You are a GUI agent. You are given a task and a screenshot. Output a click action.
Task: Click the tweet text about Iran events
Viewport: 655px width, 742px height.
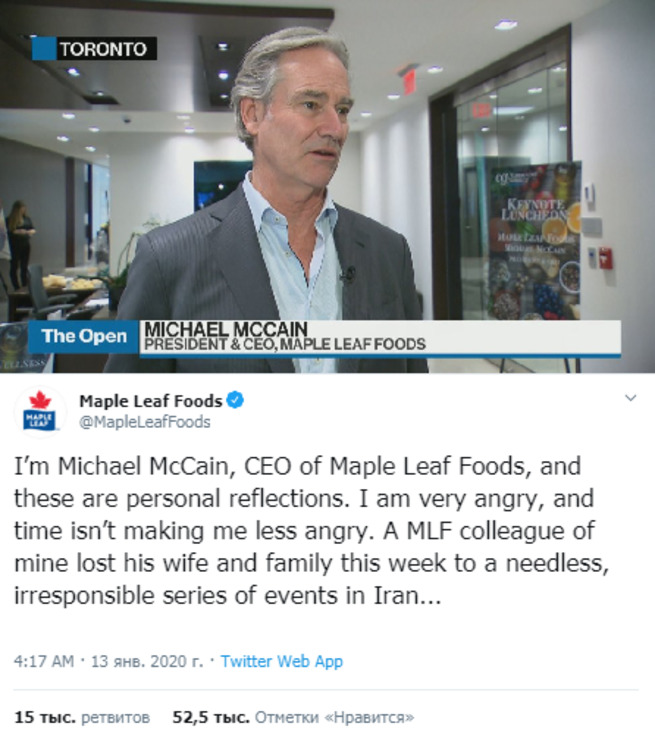pyautogui.click(x=311, y=530)
